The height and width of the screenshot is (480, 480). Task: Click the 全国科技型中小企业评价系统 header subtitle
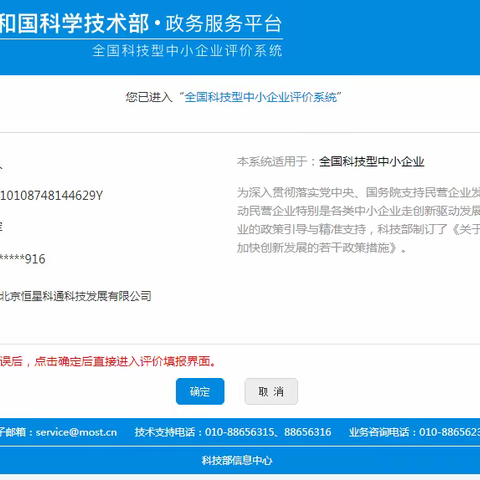[187, 51]
